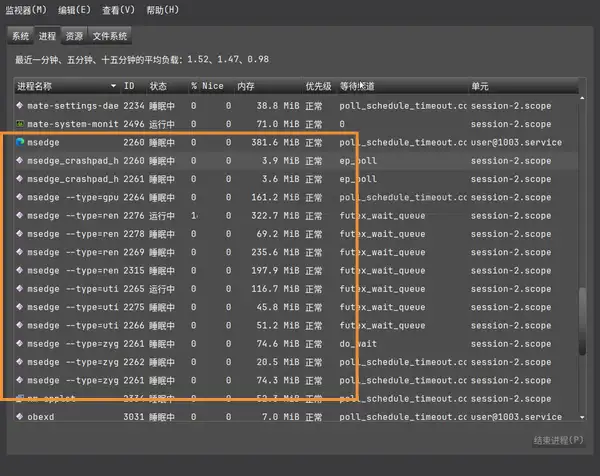Click the icon for msedge --type=ren 2269
The image size is (600, 476).
pyautogui.click(x=20, y=252)
